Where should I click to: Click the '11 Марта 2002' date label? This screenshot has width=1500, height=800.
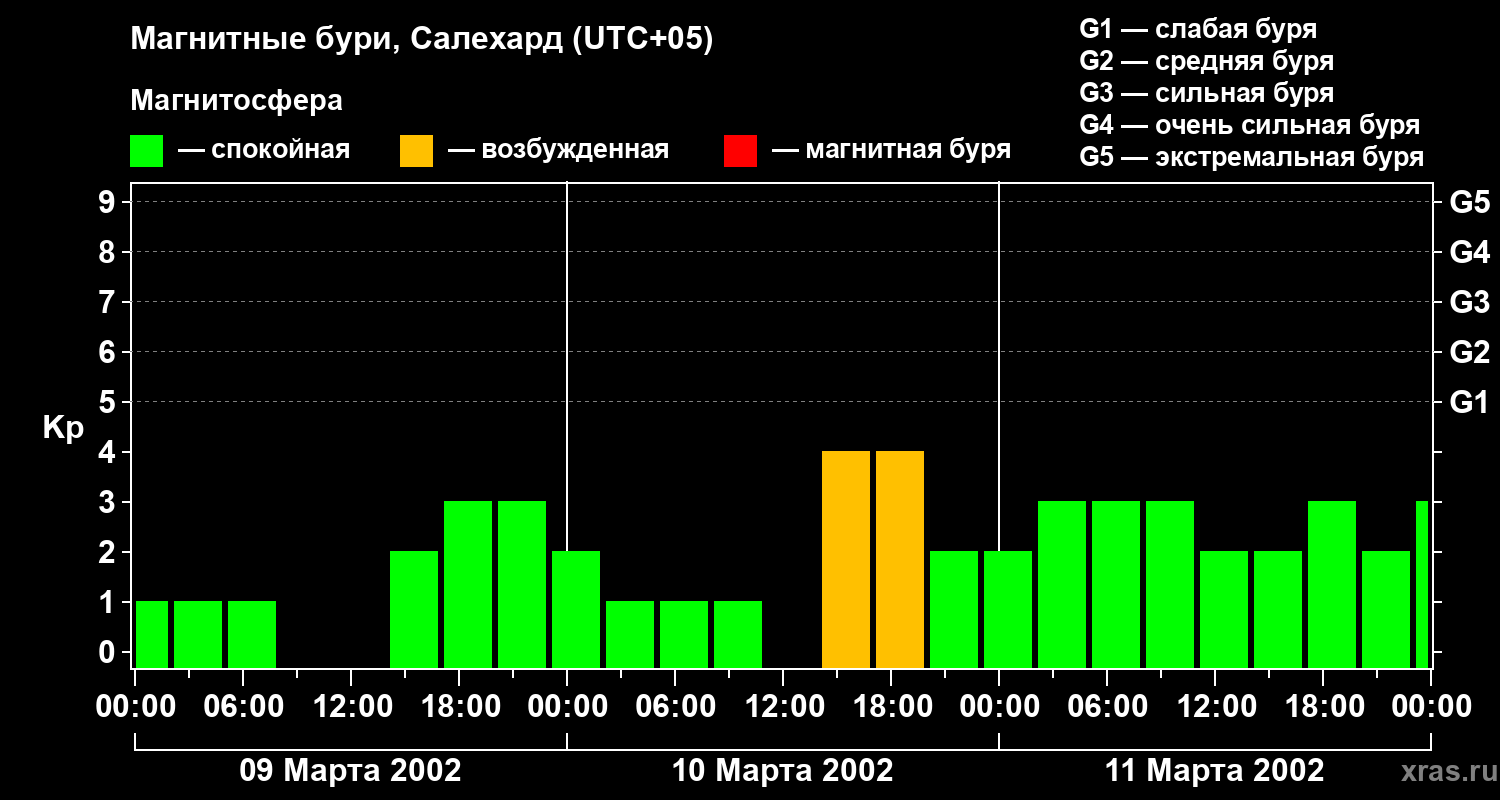(1214, 771)
